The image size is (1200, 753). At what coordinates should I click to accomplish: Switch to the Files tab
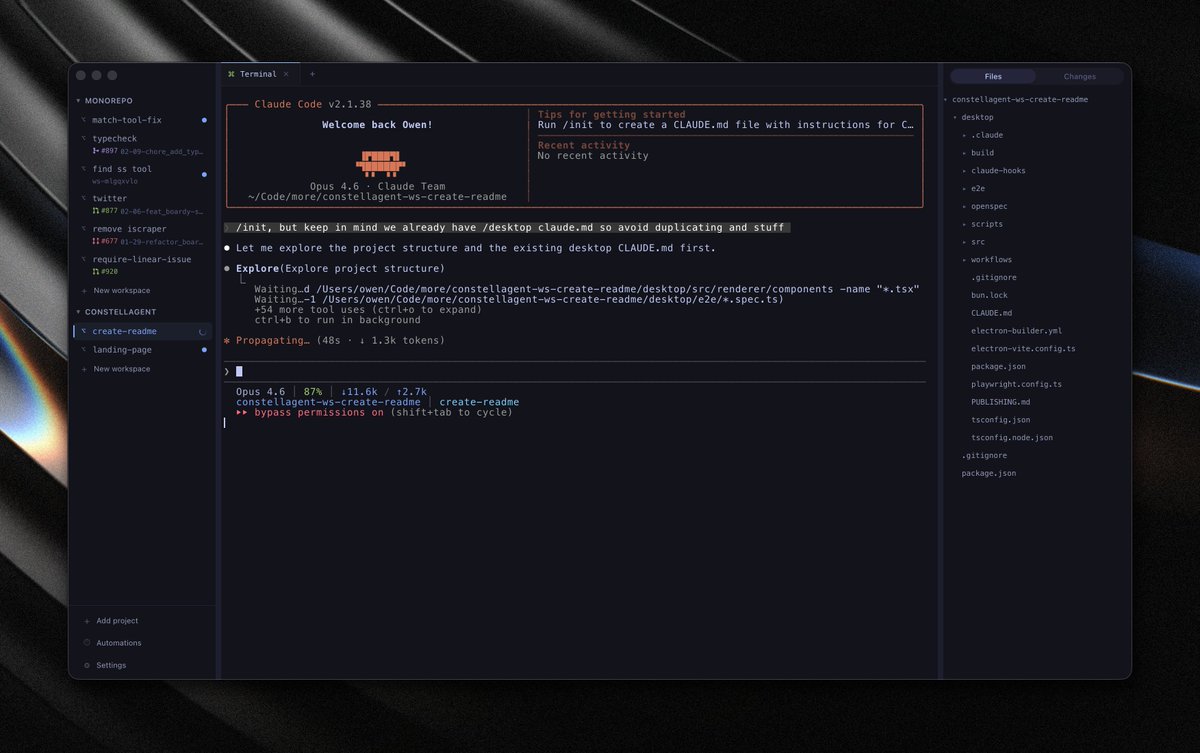coord(993,76)
